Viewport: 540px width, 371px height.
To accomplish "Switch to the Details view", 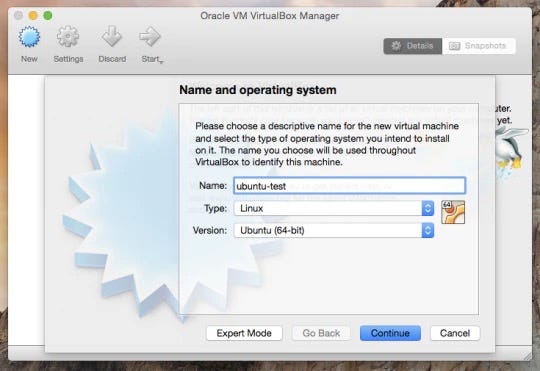I will coord(413,46).
